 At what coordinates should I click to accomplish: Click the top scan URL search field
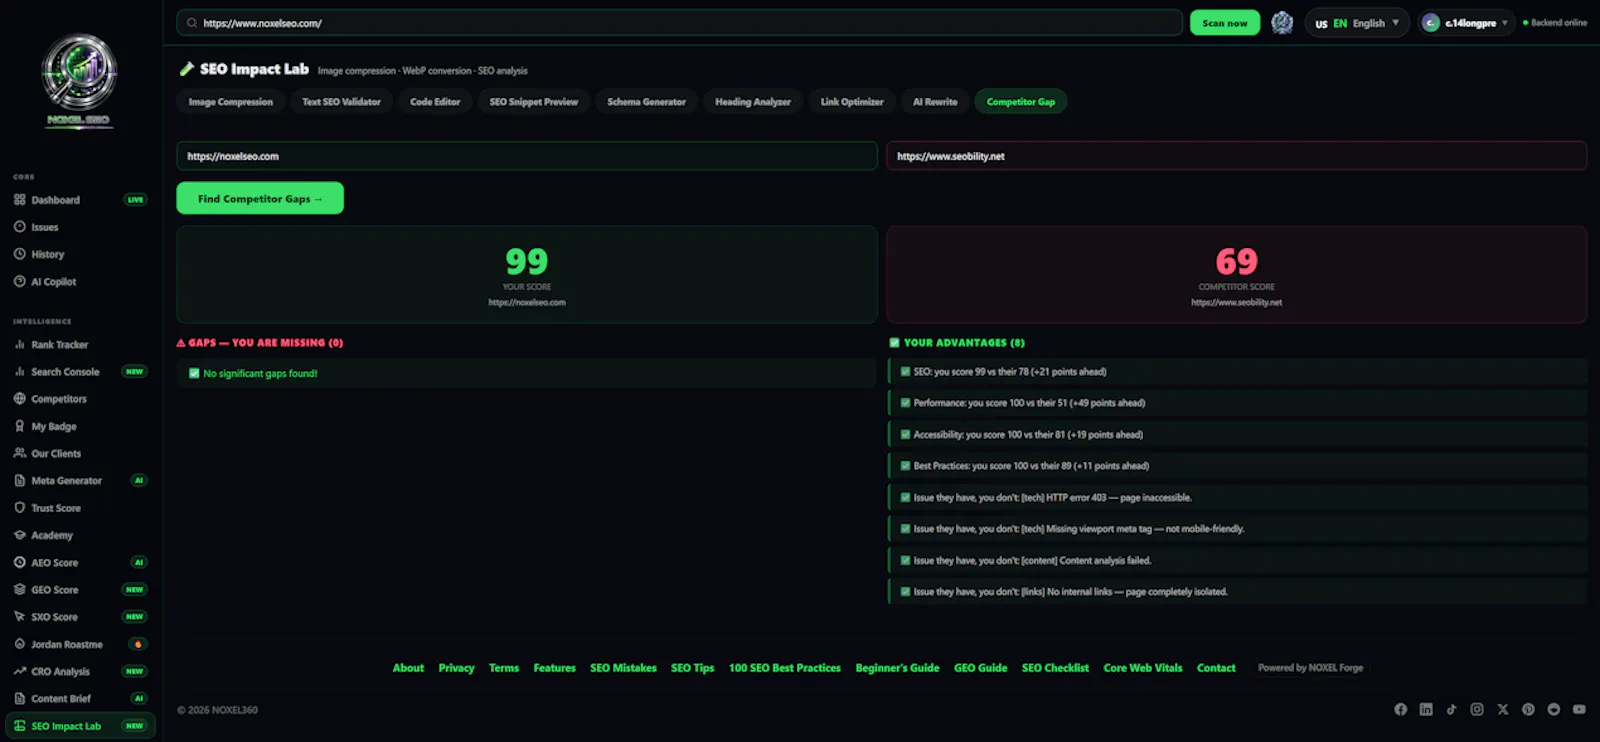pyautogui.click(x=680, y=23)
